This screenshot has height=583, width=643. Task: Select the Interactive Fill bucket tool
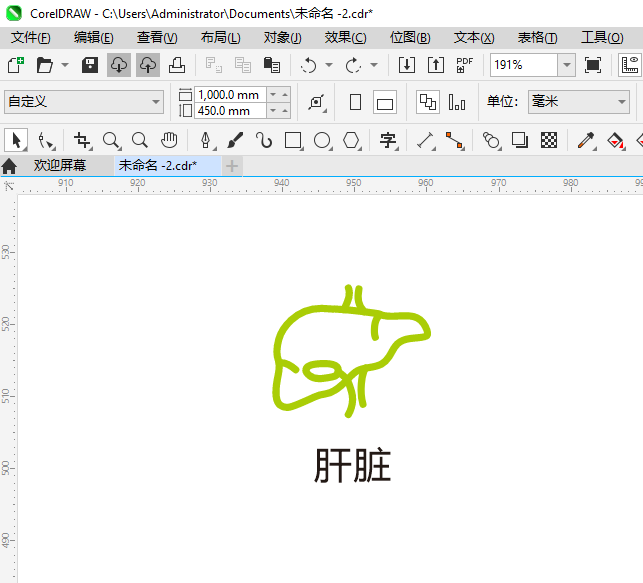tap(616, 141)
